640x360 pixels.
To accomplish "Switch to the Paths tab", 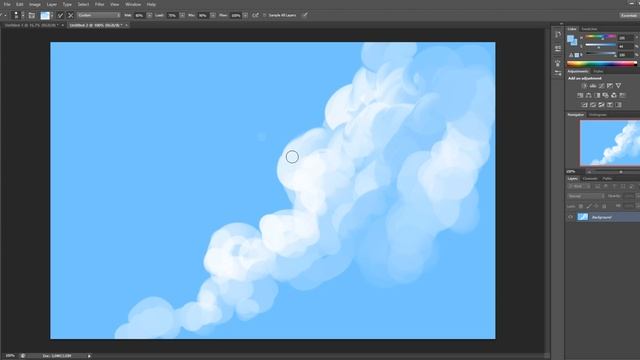I will (x=607, y=178).
